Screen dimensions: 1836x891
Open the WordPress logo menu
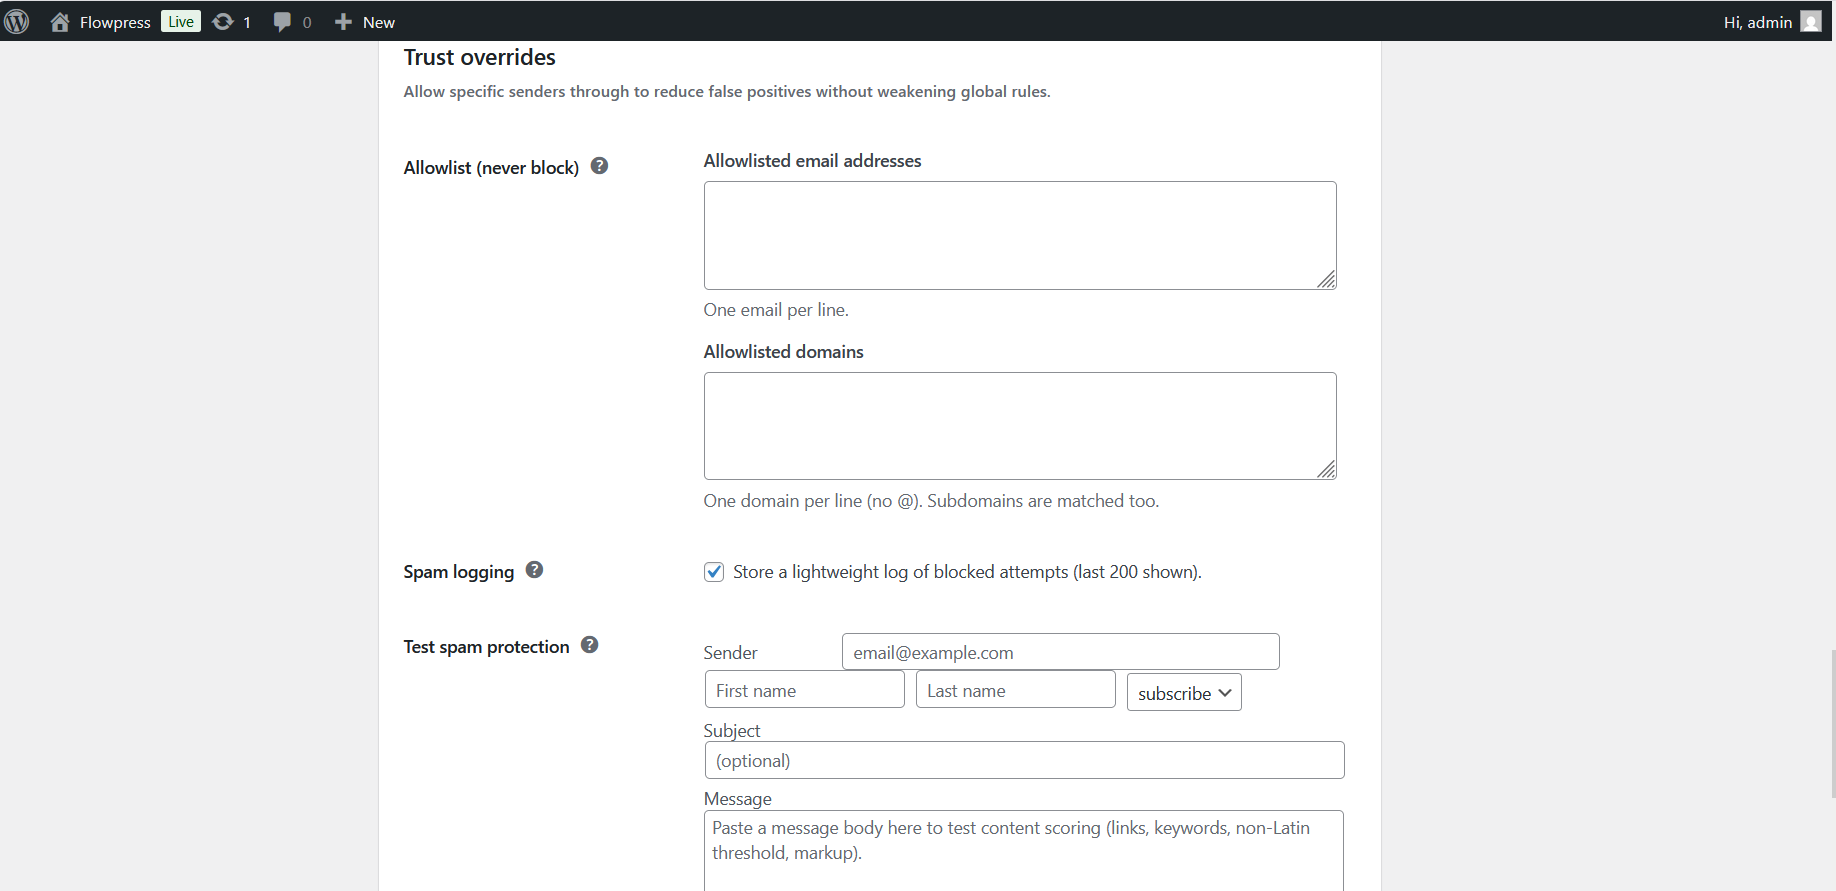tap(17, 22)
